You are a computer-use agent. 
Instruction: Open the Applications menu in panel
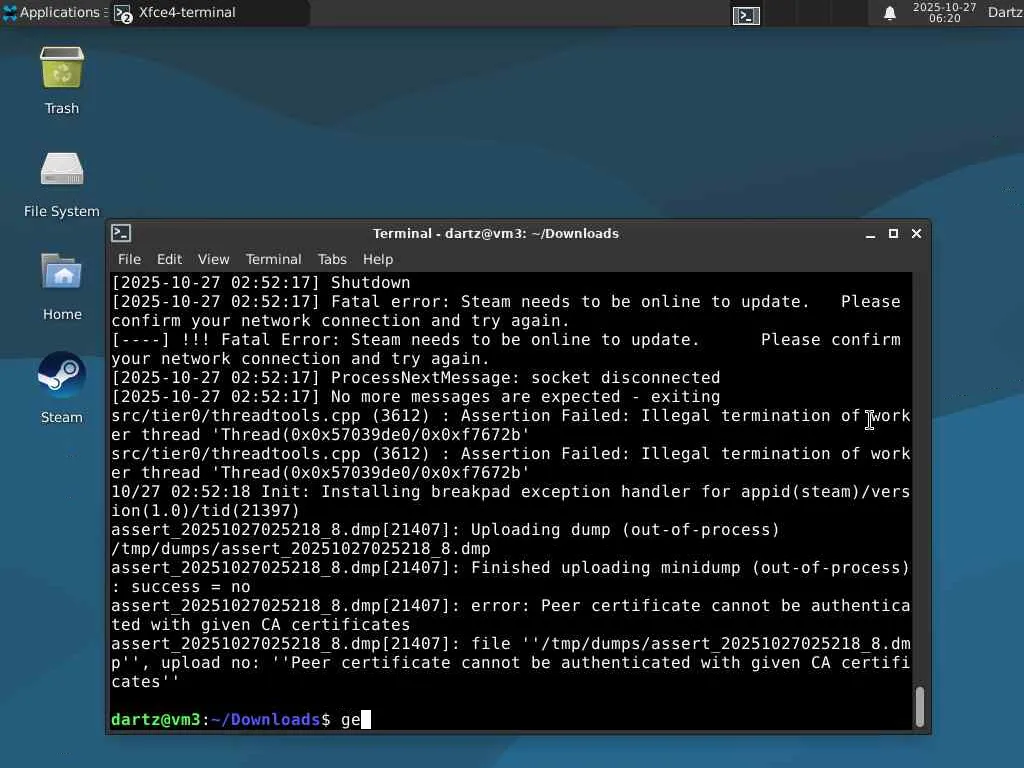click(55, 12)
